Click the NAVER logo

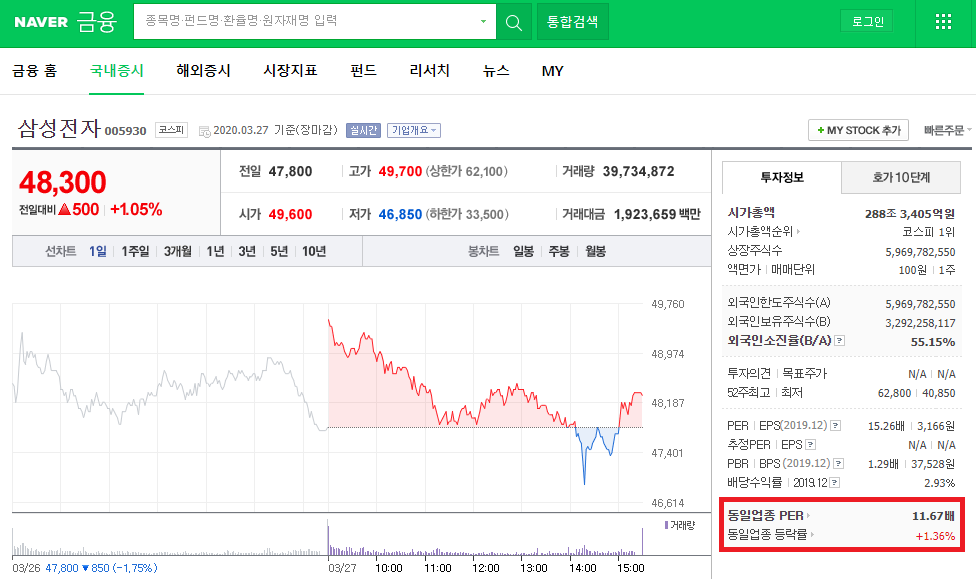[x=41, y=22]
